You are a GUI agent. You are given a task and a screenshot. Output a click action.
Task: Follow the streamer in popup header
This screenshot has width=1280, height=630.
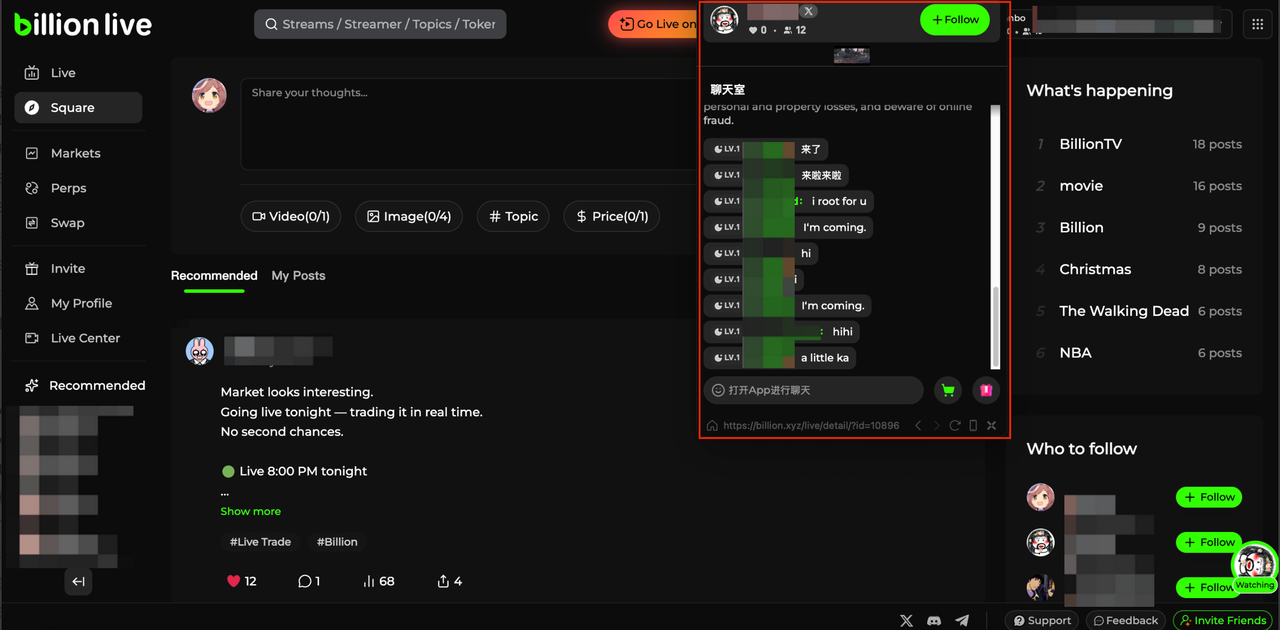tap(954, 20)
